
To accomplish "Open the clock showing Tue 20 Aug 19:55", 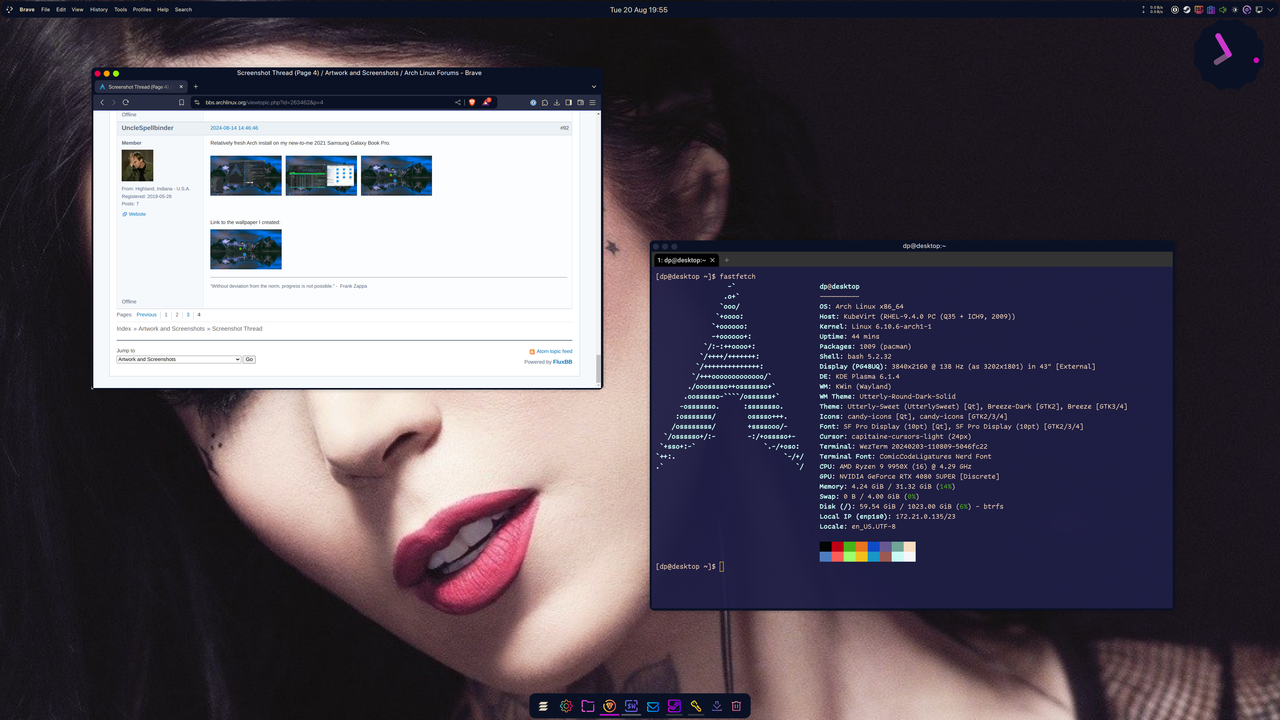I will click(x=639, y=9).
